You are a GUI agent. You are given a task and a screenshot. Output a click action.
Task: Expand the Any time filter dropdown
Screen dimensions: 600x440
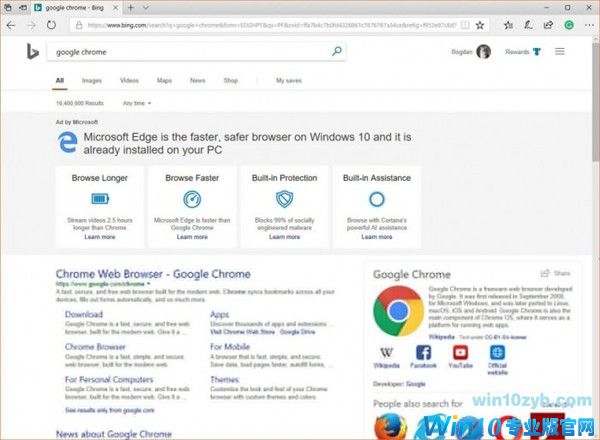137,103
